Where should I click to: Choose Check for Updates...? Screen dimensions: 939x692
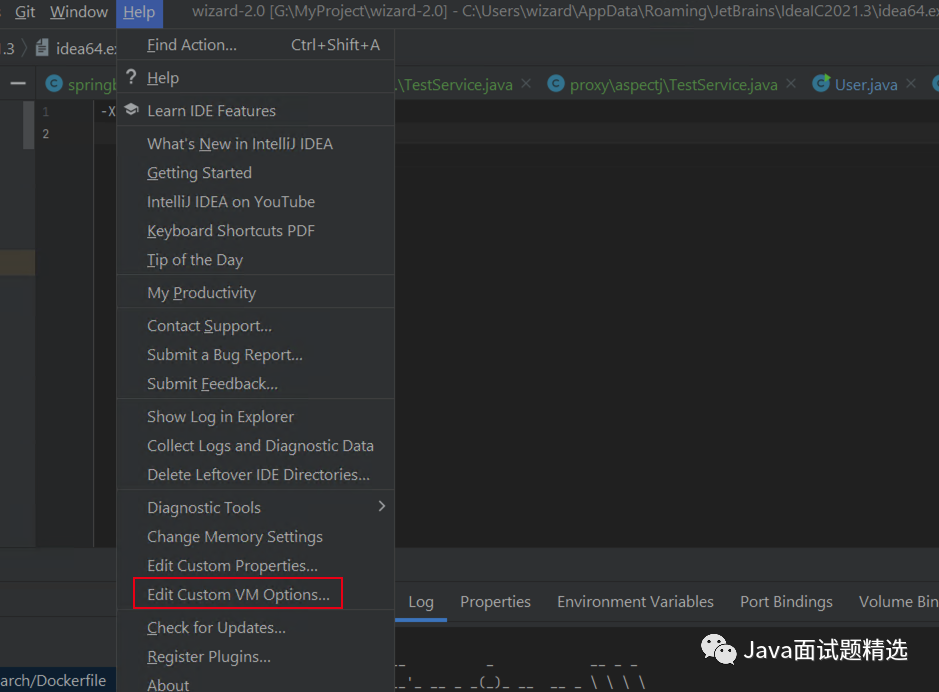tap(256, 628)
